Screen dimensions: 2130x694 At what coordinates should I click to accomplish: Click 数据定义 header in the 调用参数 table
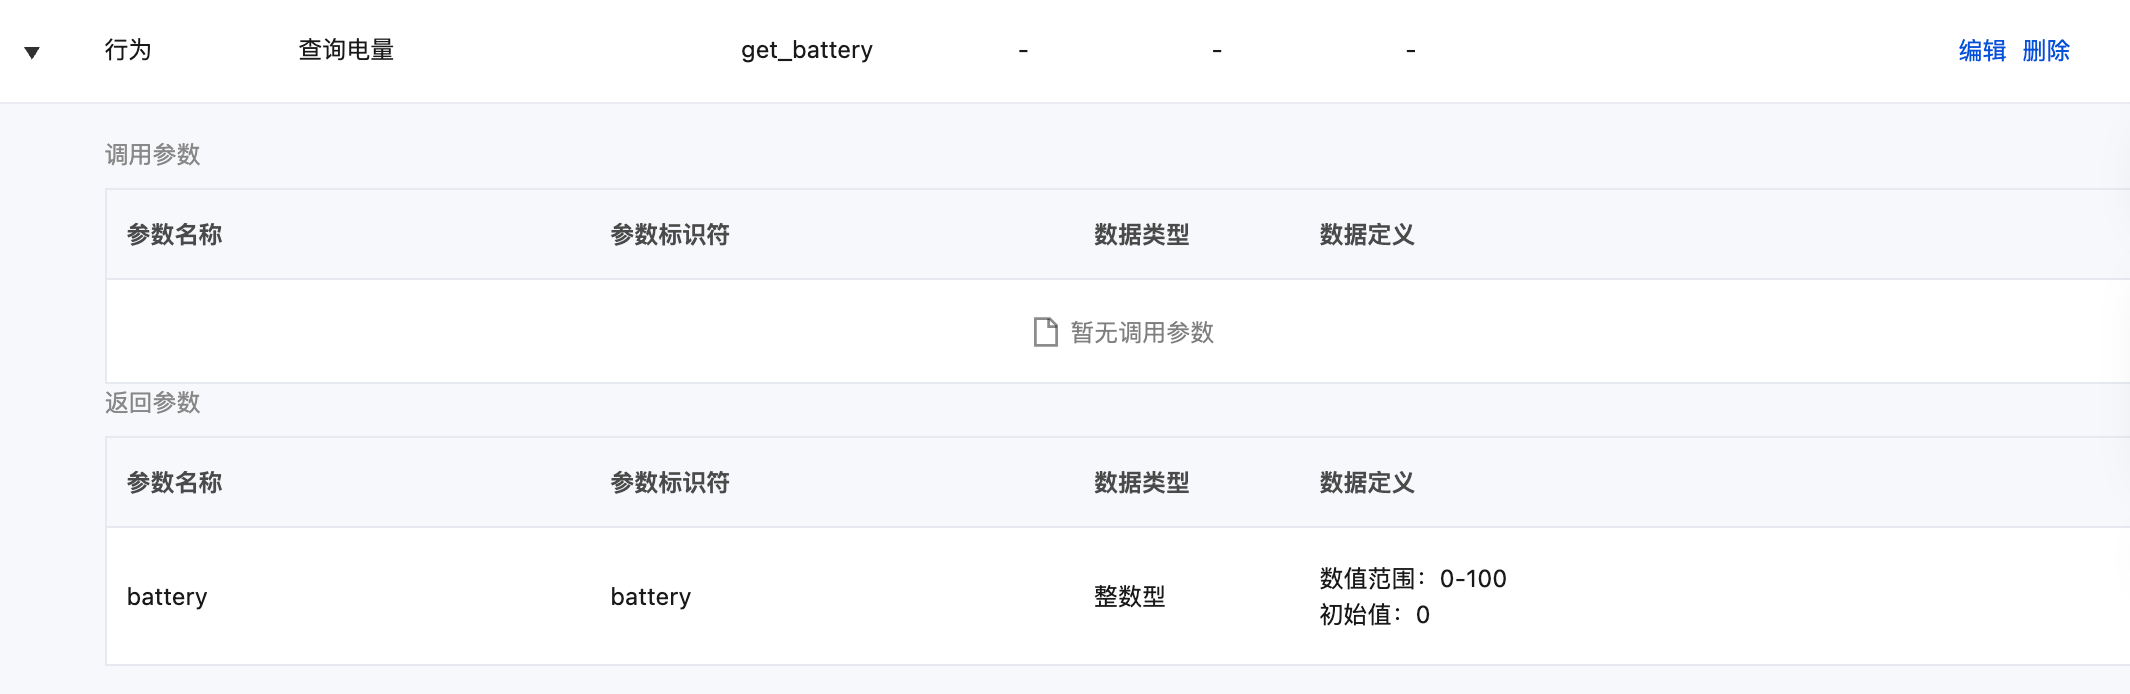point(1366,235)
